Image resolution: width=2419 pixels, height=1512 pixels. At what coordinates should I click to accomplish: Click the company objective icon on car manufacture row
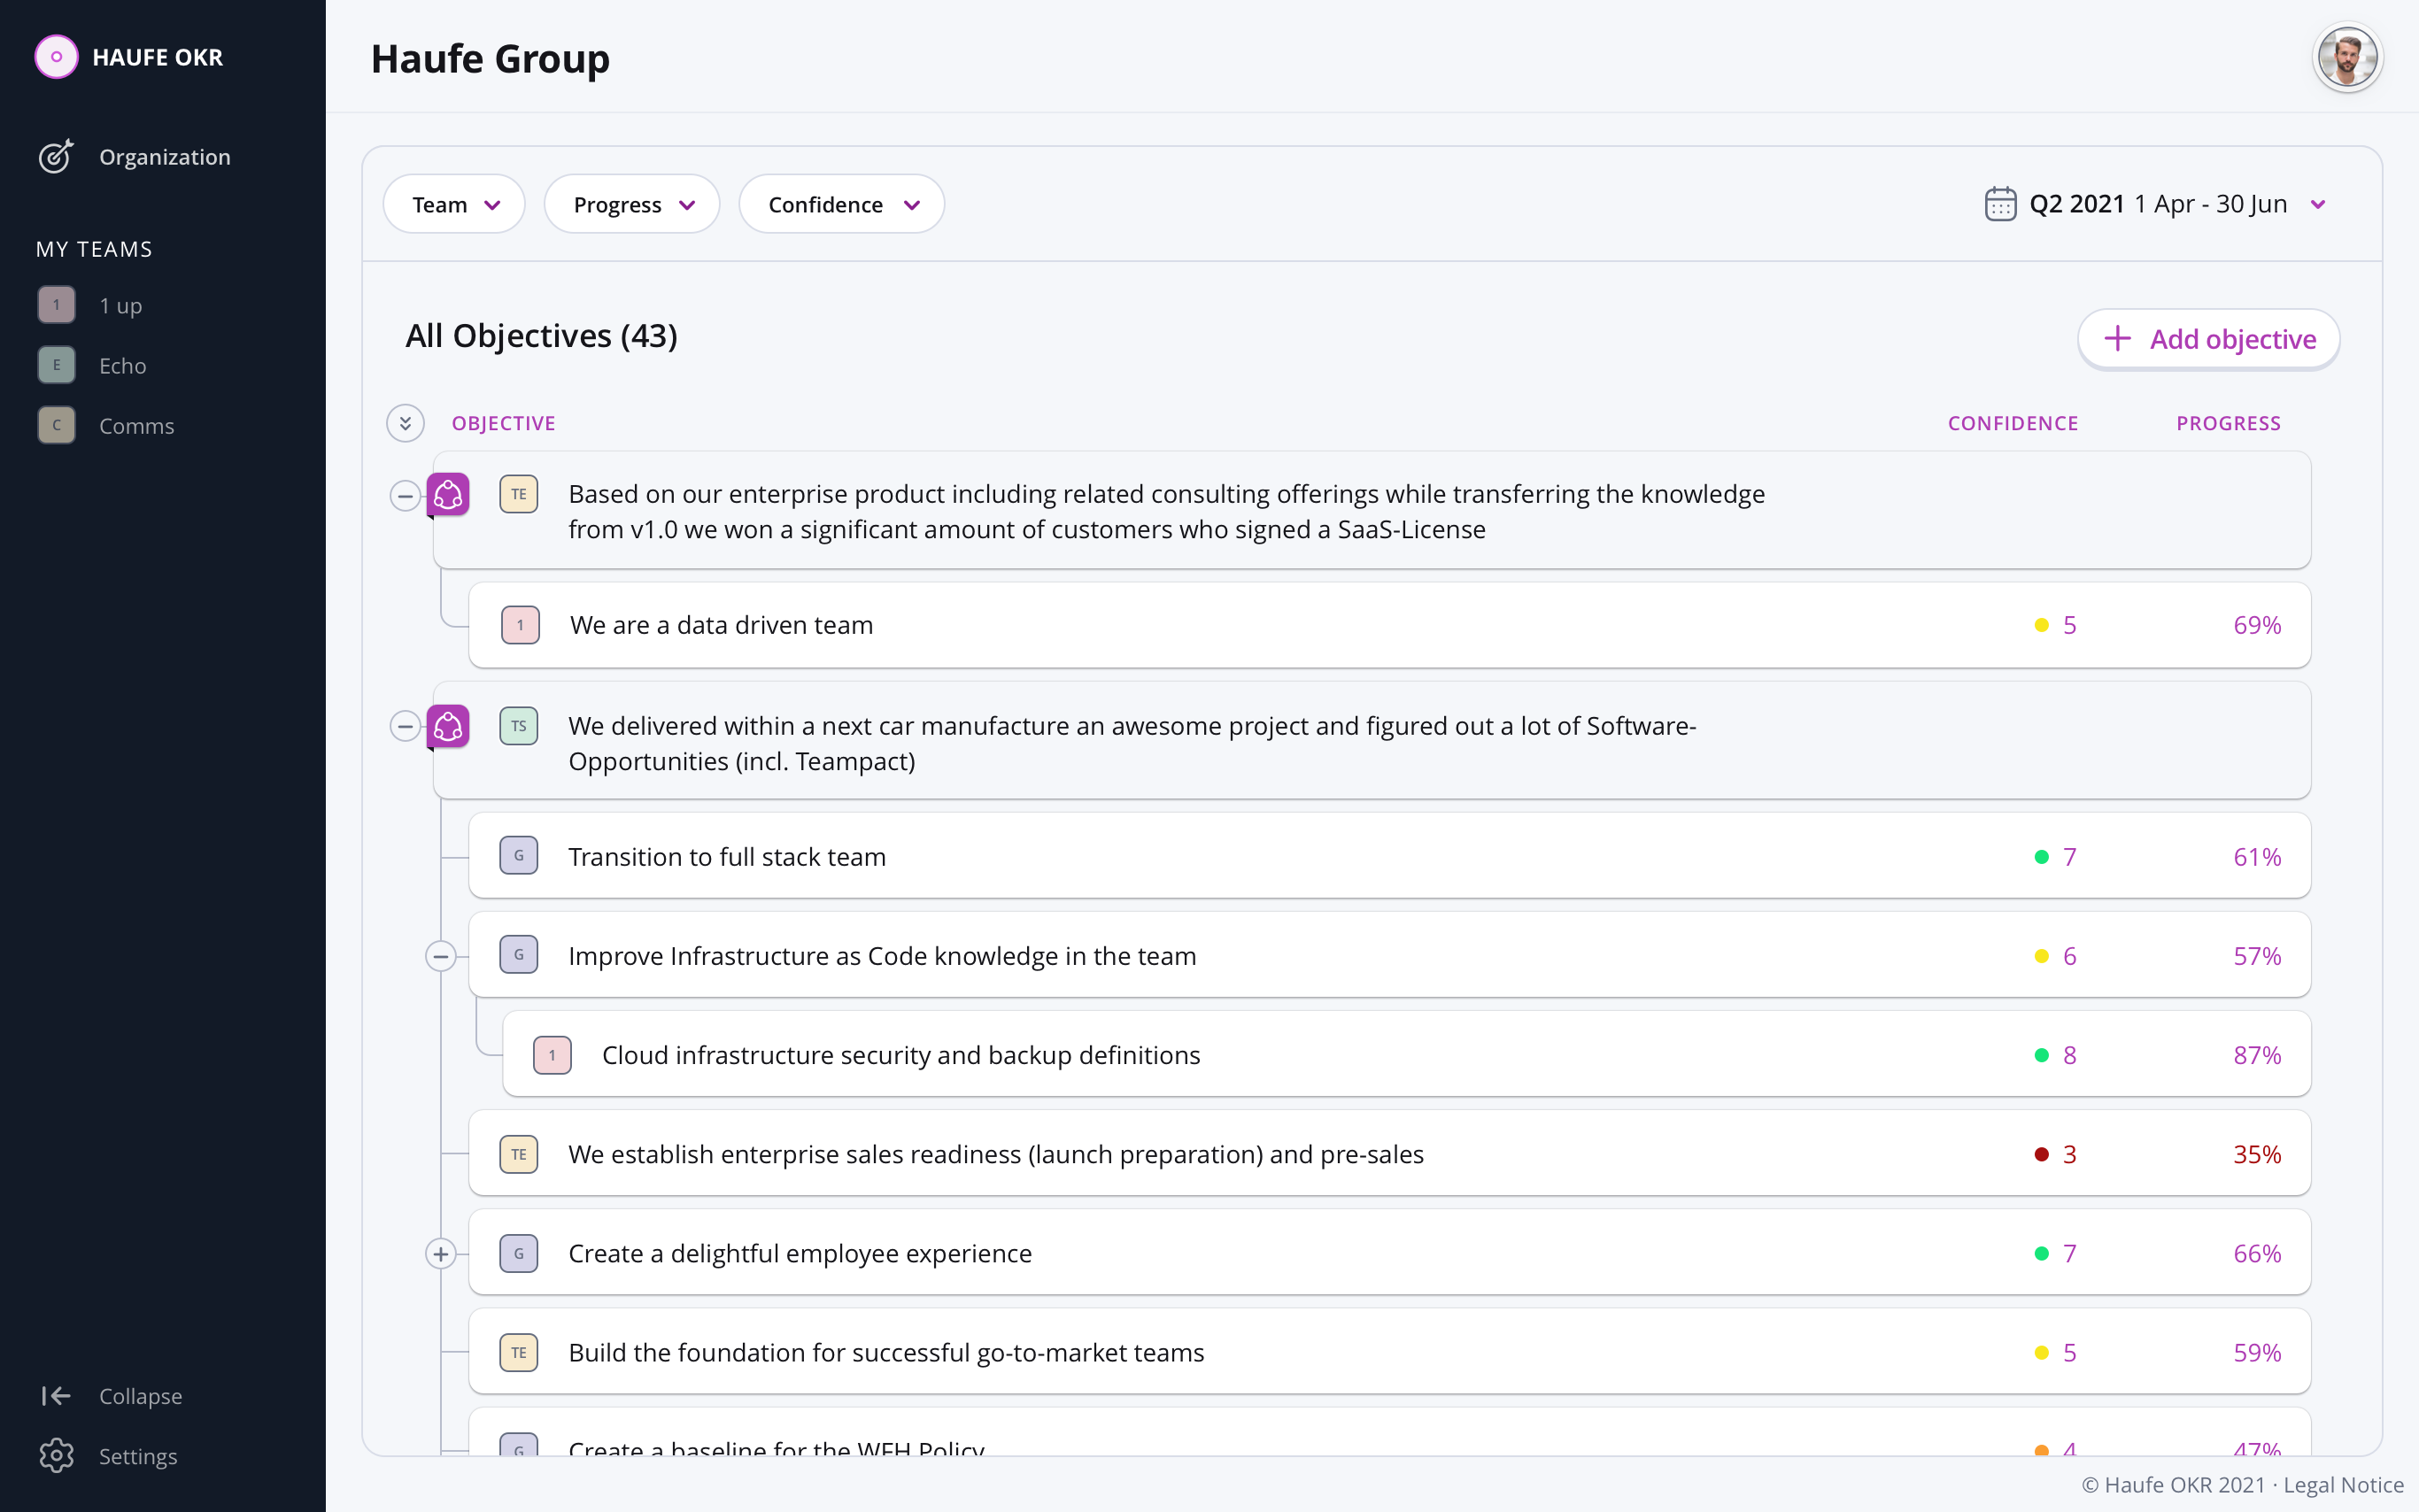pos(448,726)
